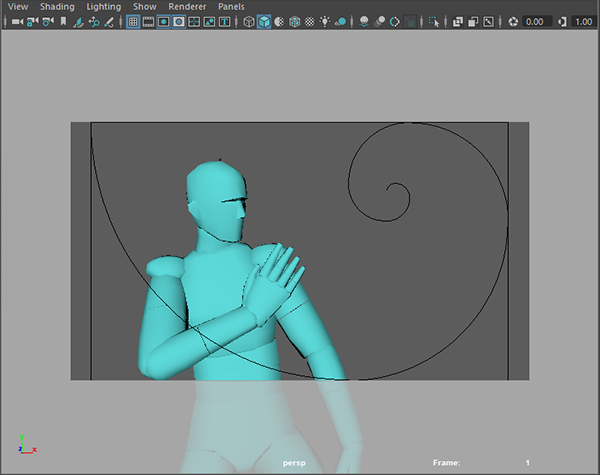Click the gamma value field 1.00
The width and height of the screenshot is (600, 475).
(583, 21)
